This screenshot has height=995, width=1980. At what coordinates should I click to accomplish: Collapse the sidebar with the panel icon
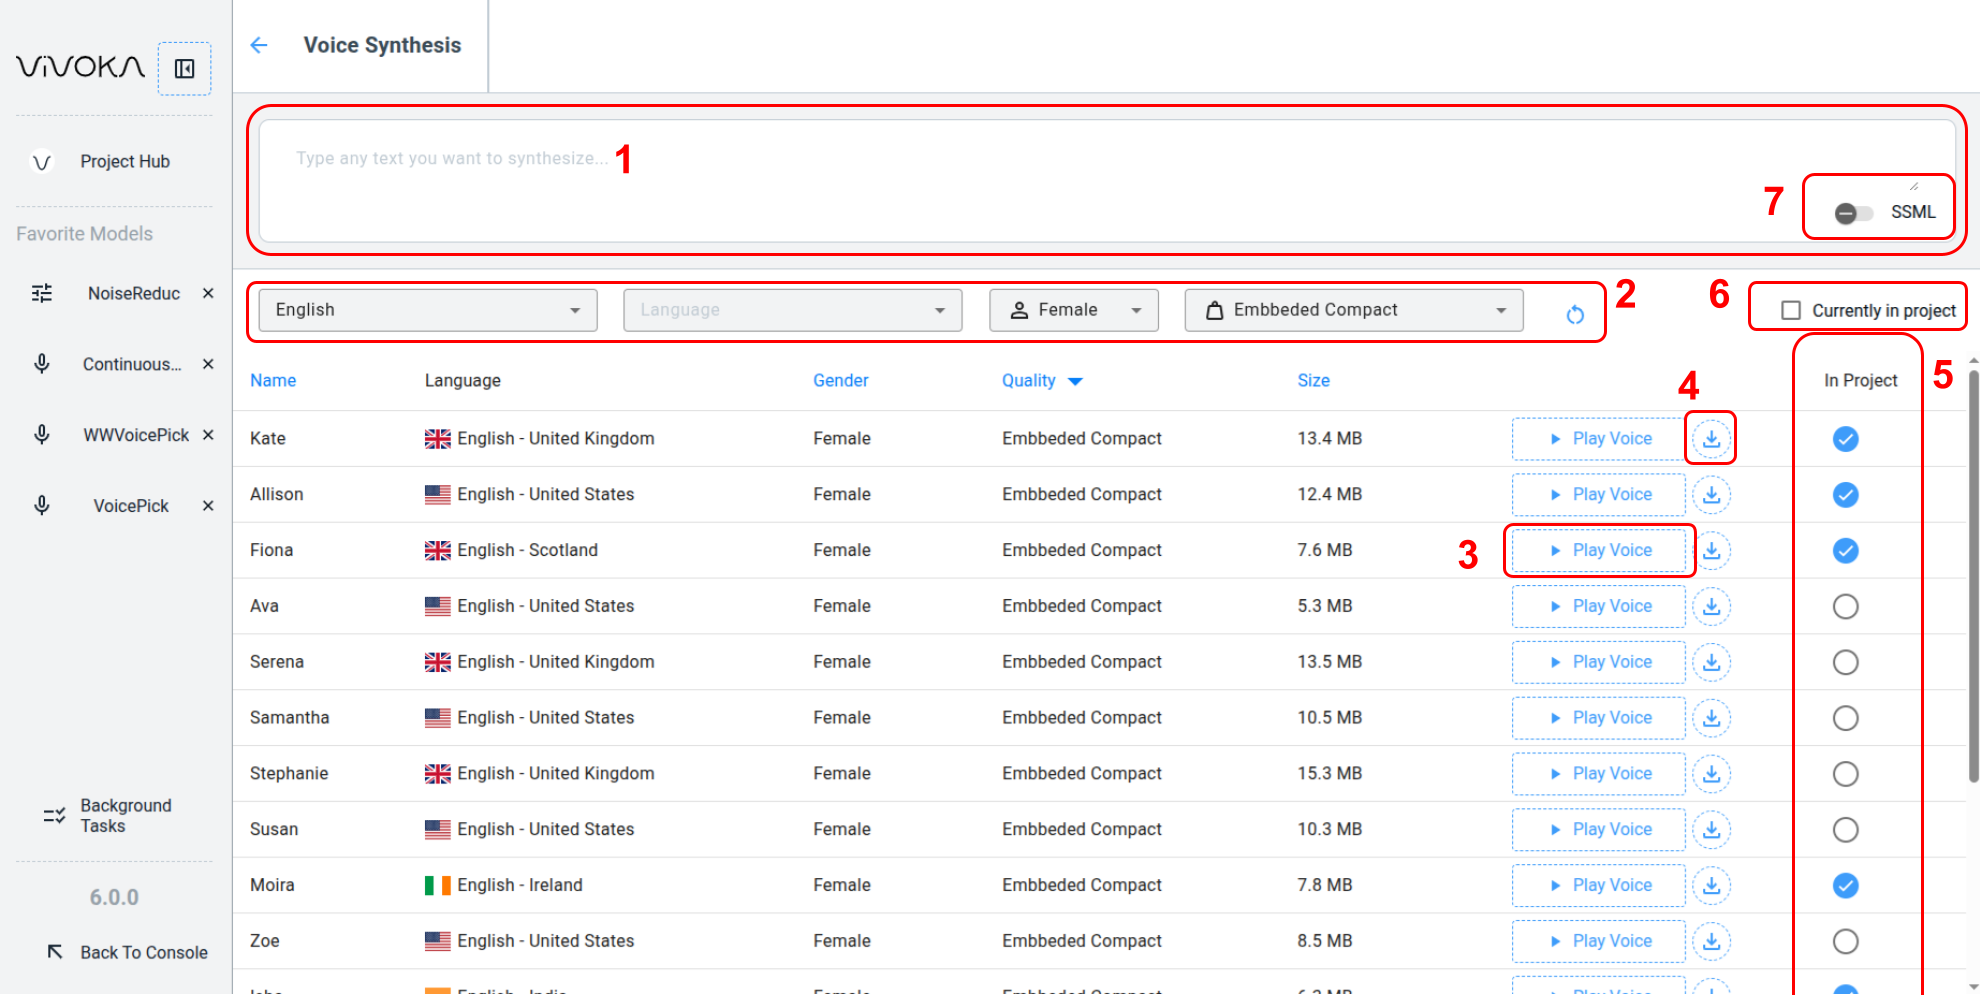[x=184, y=68]
